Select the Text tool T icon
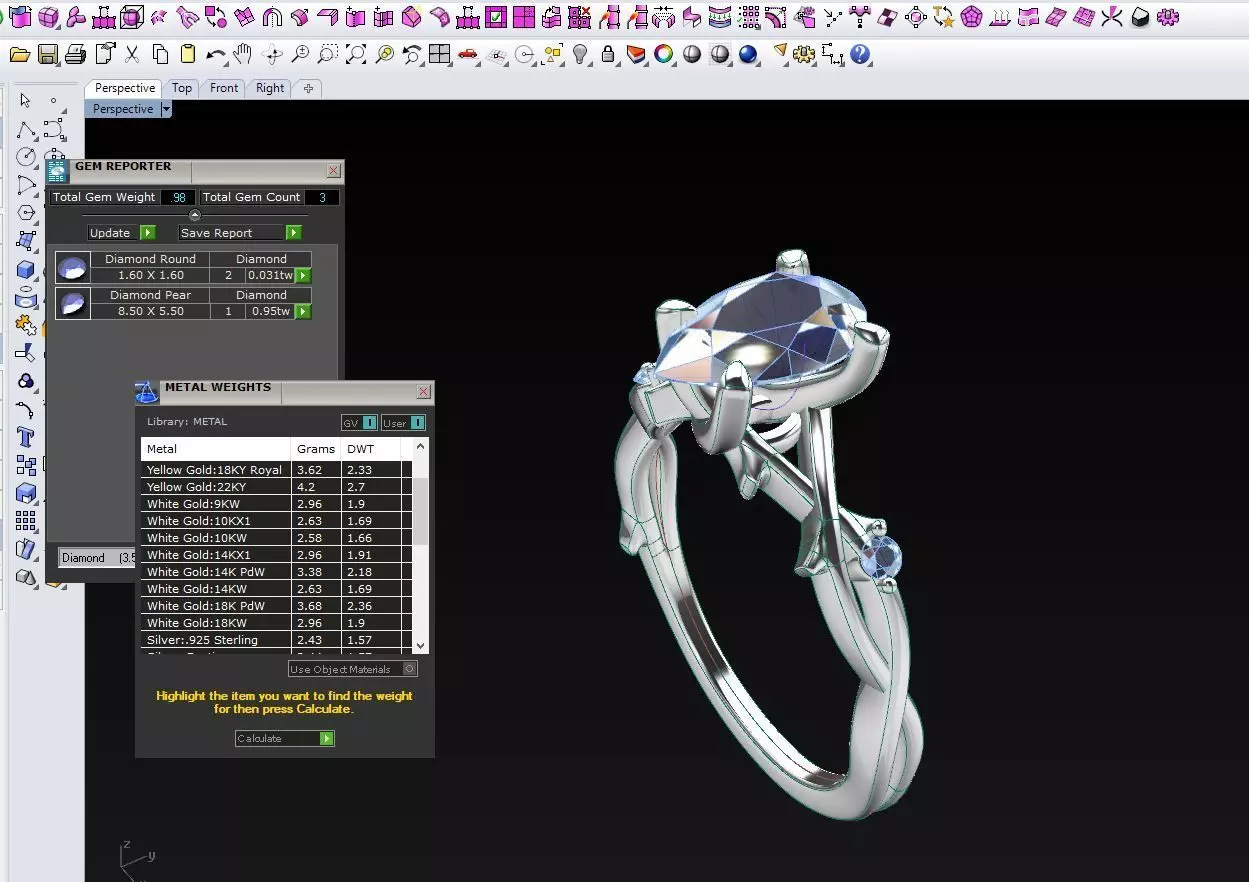The image size is (1249, 882). click(26, 437)
